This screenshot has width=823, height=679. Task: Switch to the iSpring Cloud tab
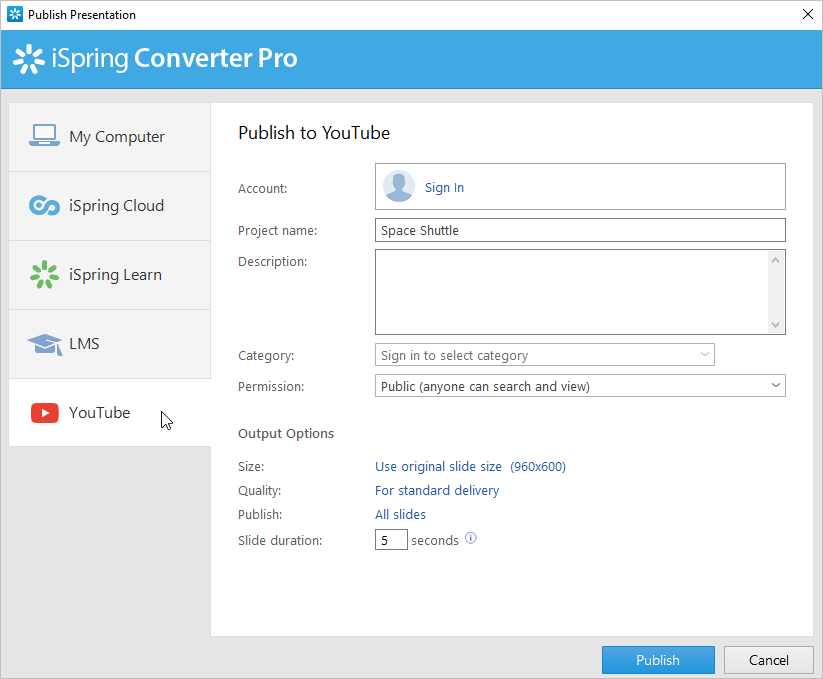tap(110, 206)
